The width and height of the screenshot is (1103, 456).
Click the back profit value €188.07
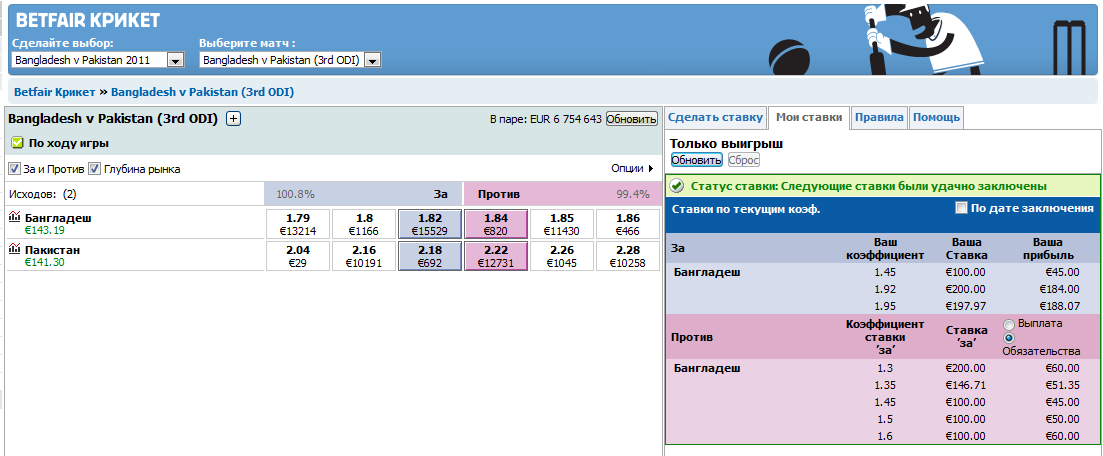pos(1057,306)
